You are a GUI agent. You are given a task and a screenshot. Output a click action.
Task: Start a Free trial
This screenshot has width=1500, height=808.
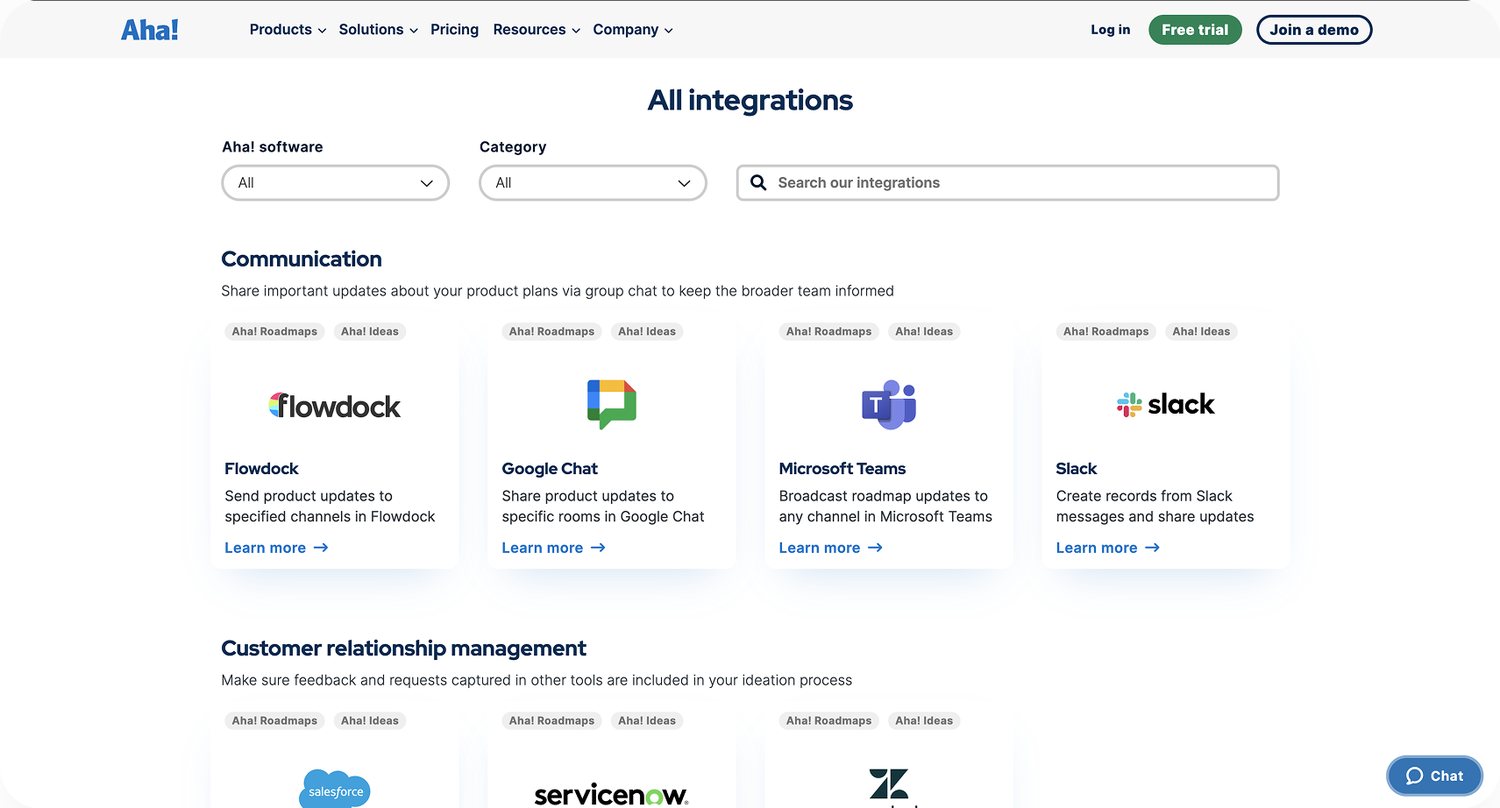pos(1195,30)
